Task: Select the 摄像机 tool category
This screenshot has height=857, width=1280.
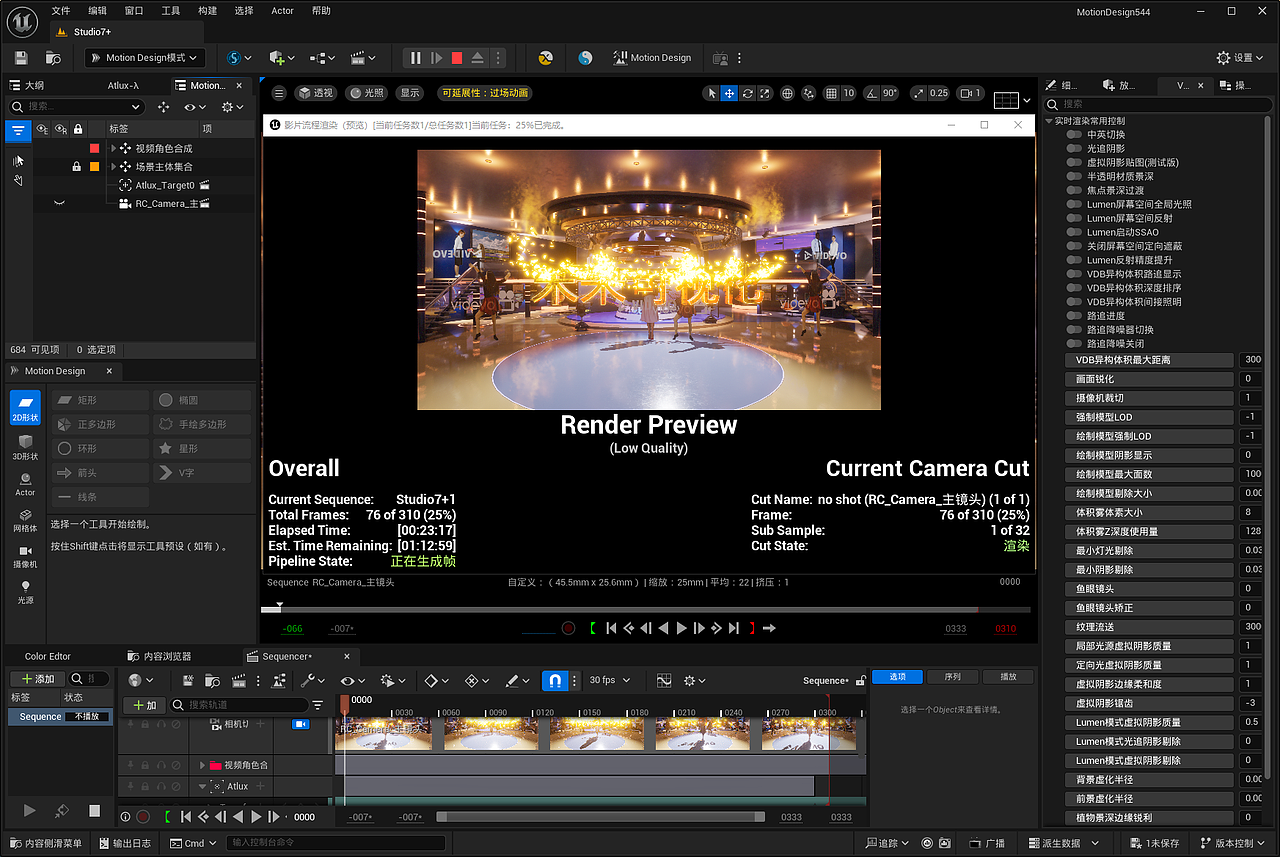Action: coord(25,556)
